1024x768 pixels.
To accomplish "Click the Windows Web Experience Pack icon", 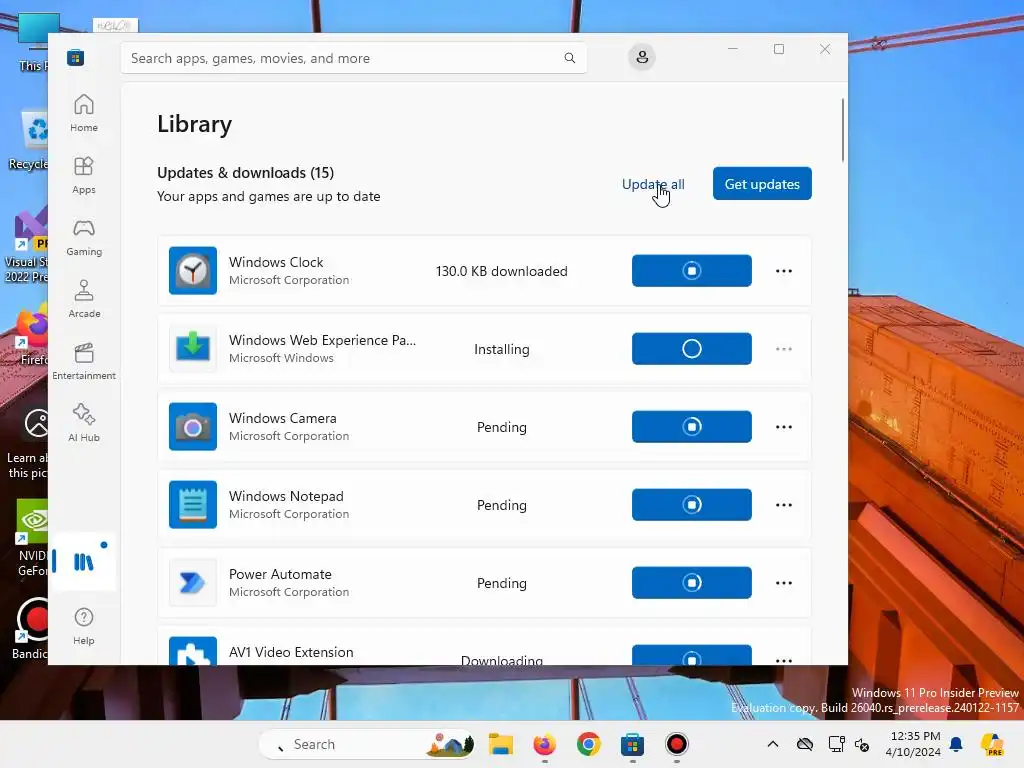I will [193, 349].
